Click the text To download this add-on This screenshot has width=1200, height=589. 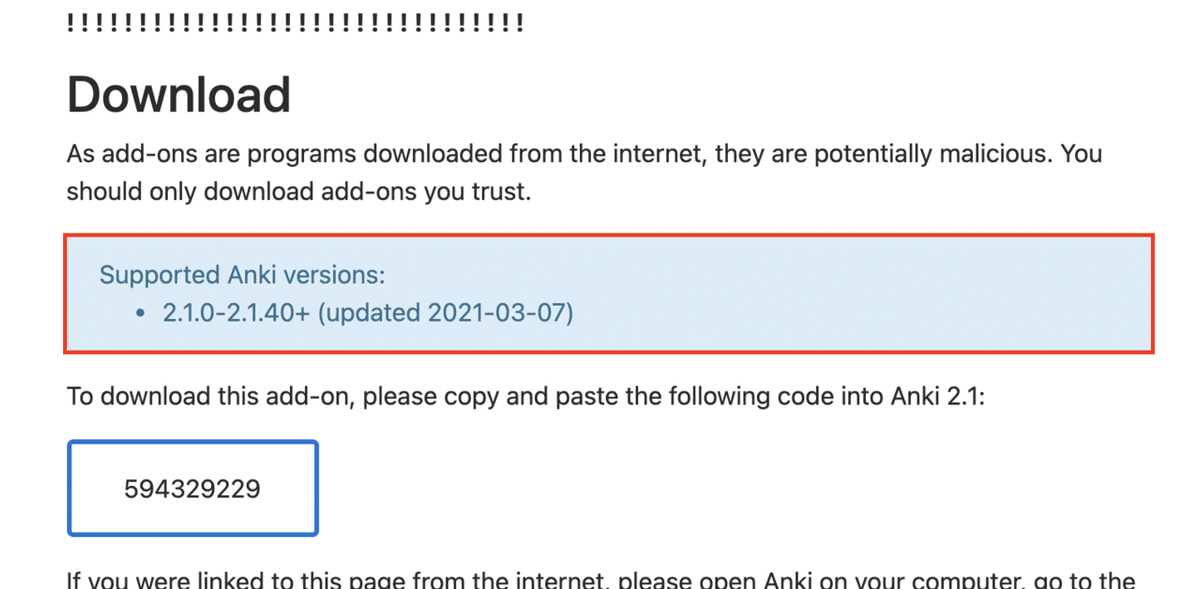click(x=210, y=397)
